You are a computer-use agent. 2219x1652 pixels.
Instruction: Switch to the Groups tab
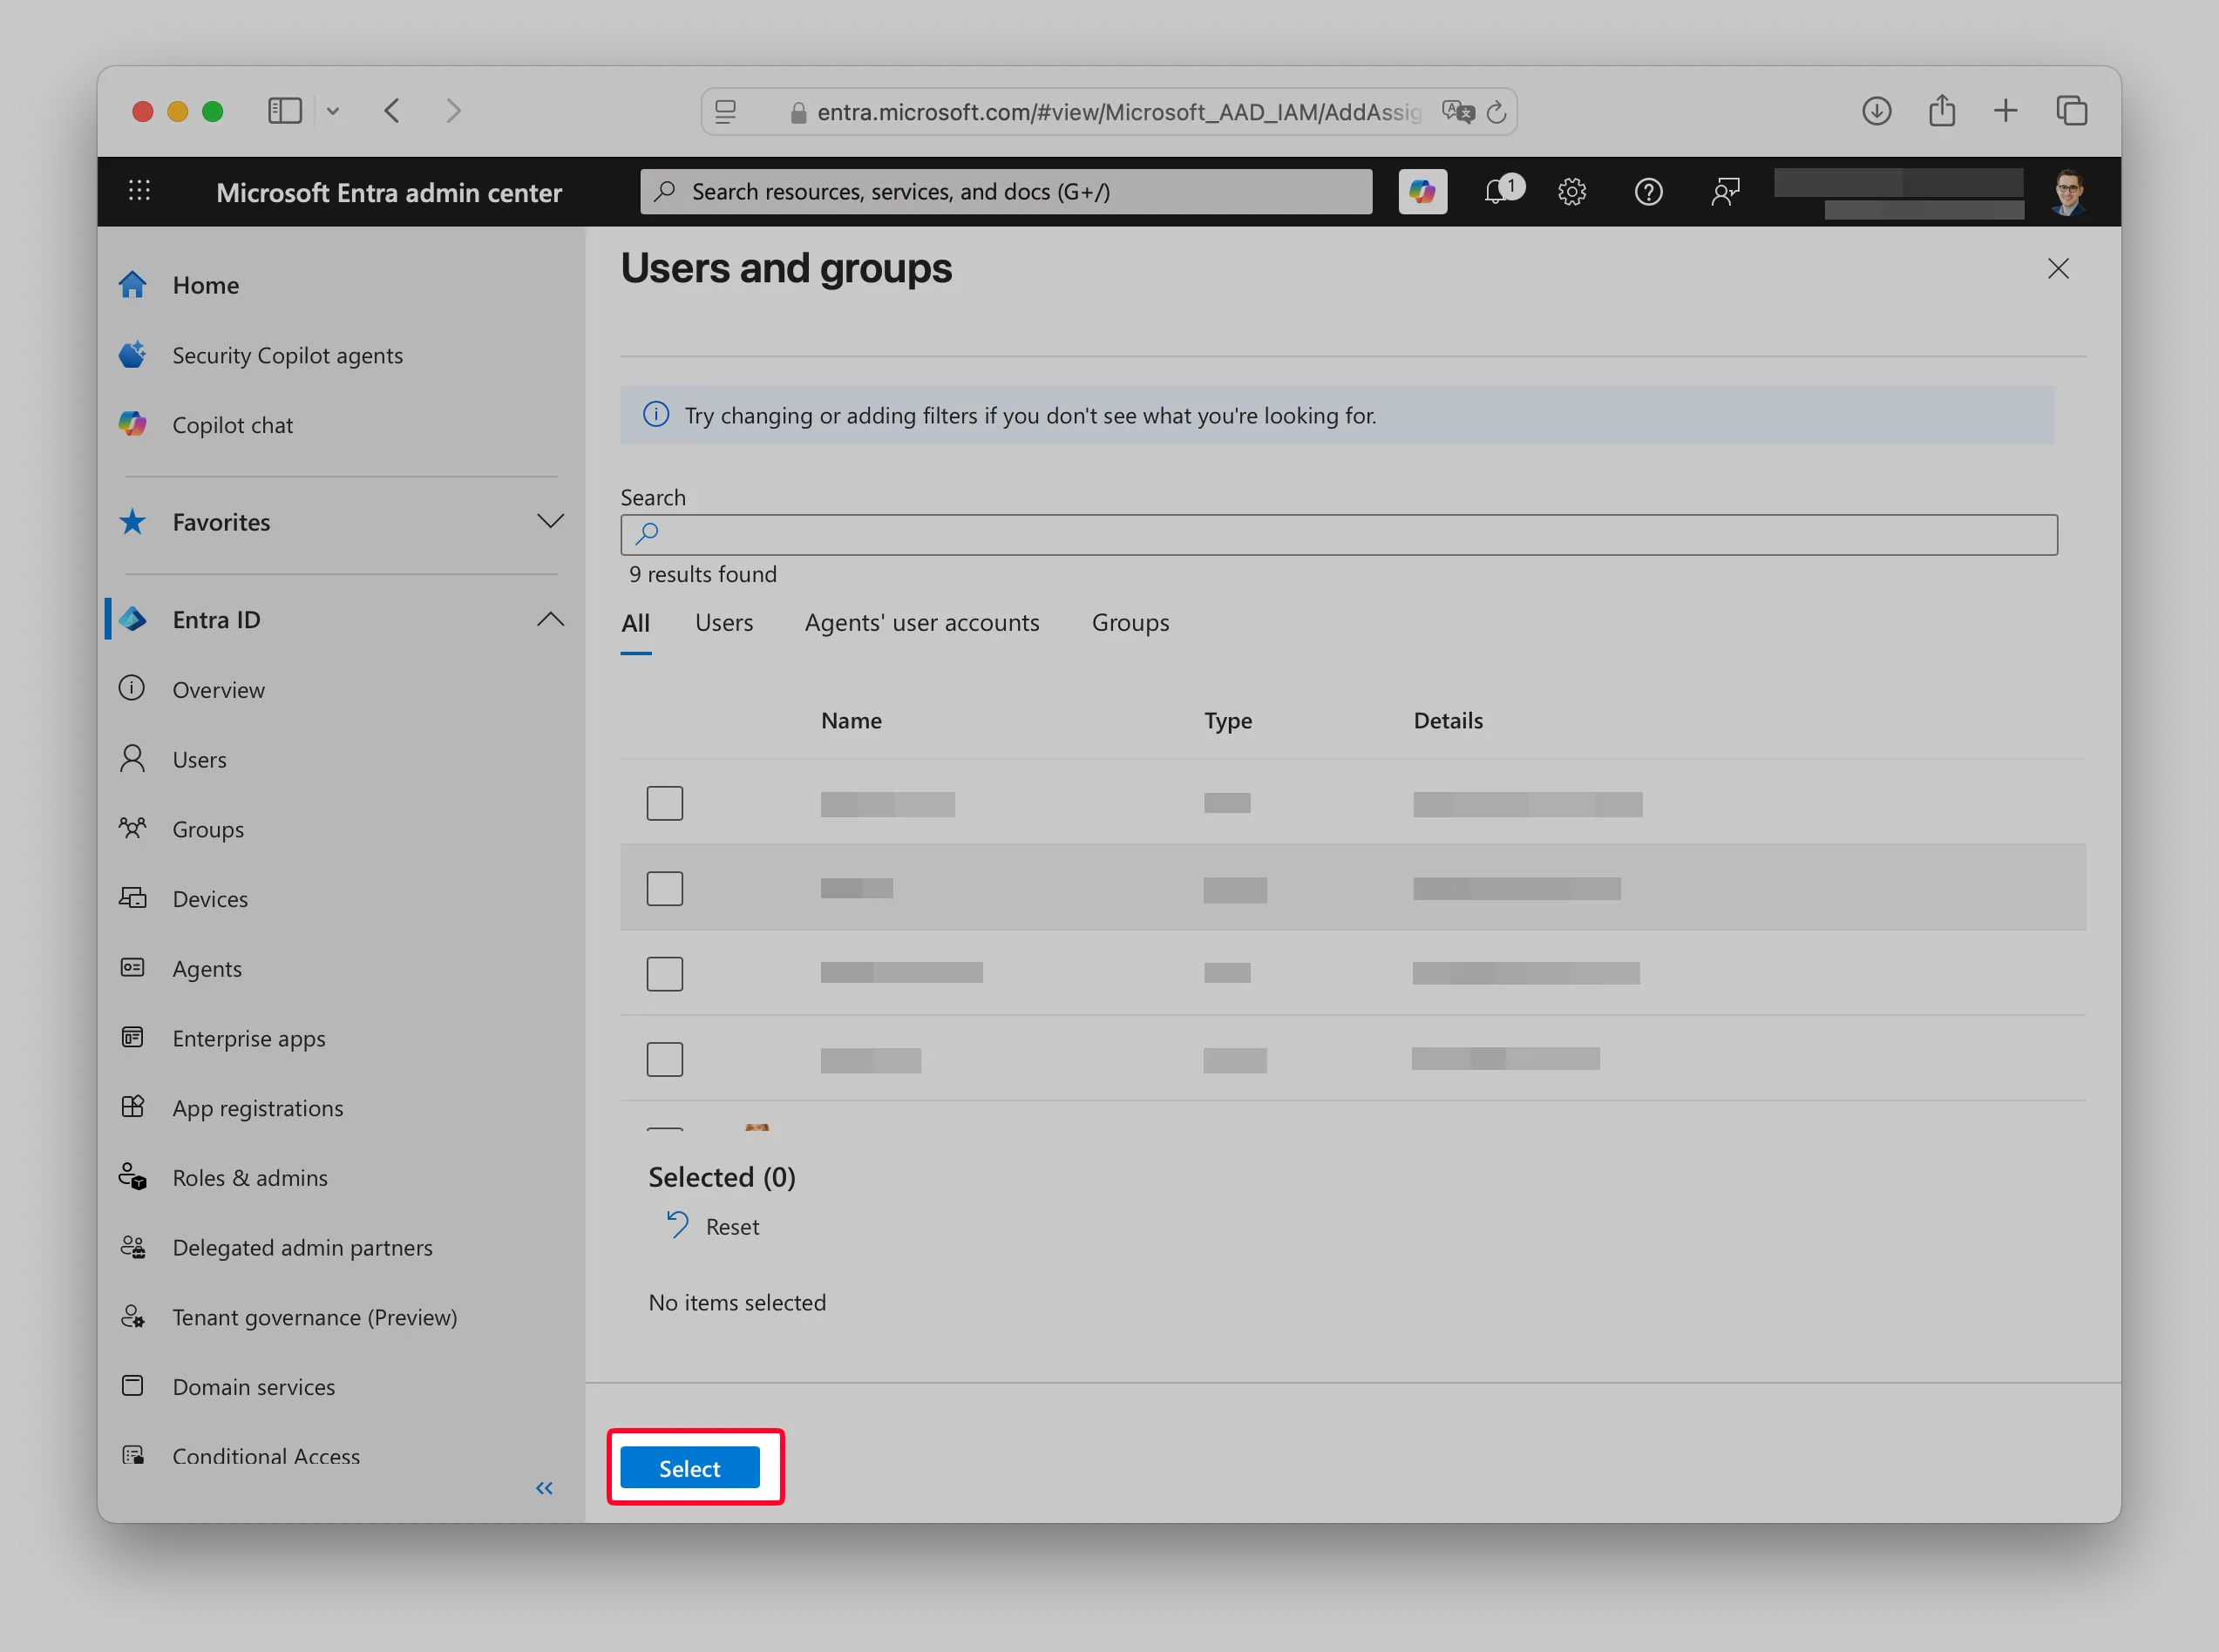point(1130,623)
